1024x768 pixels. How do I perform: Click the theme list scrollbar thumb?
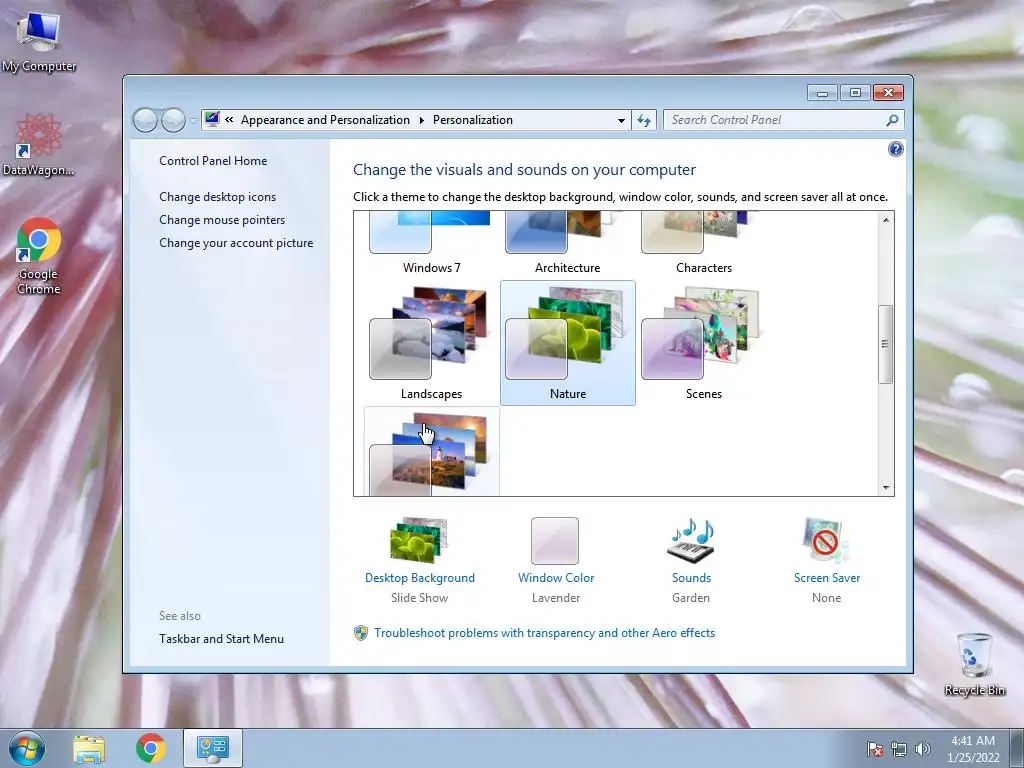886,344
